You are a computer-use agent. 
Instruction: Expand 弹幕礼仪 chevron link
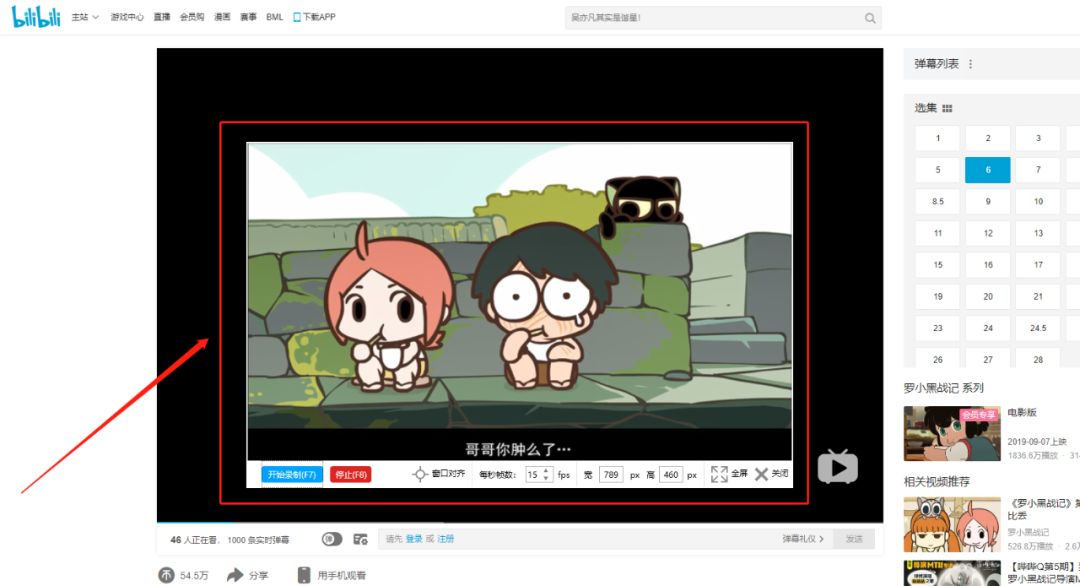coord(802,538)
